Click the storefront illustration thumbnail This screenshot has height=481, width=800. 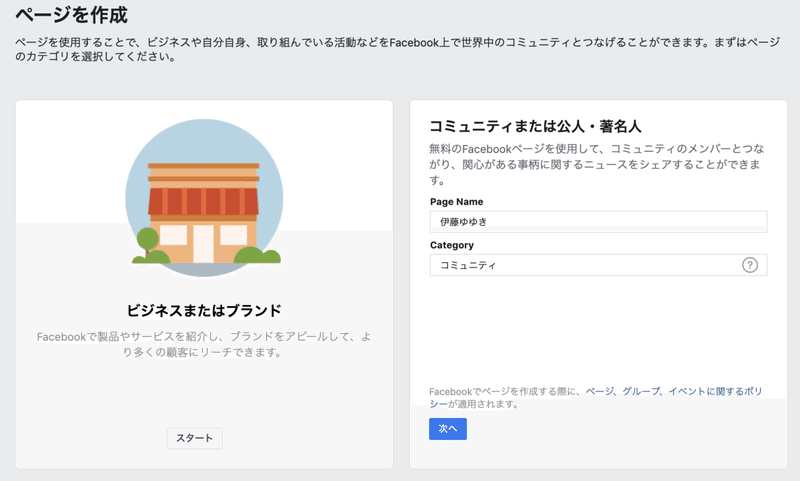click(x=204, y=198)
